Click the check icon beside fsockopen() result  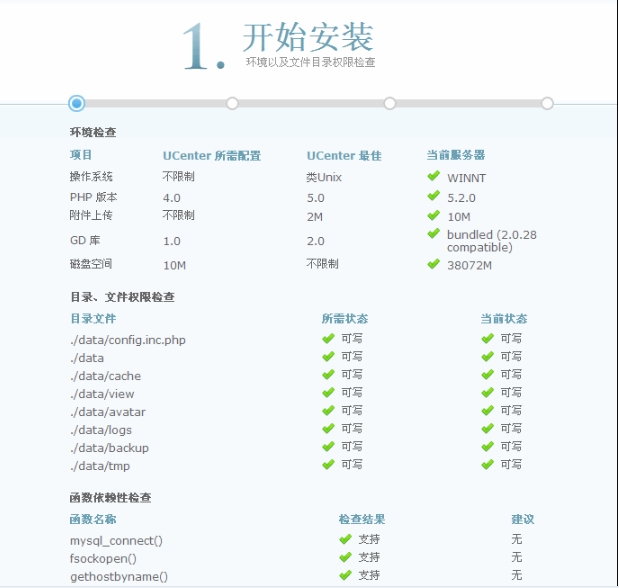click(x=345, y=557)
